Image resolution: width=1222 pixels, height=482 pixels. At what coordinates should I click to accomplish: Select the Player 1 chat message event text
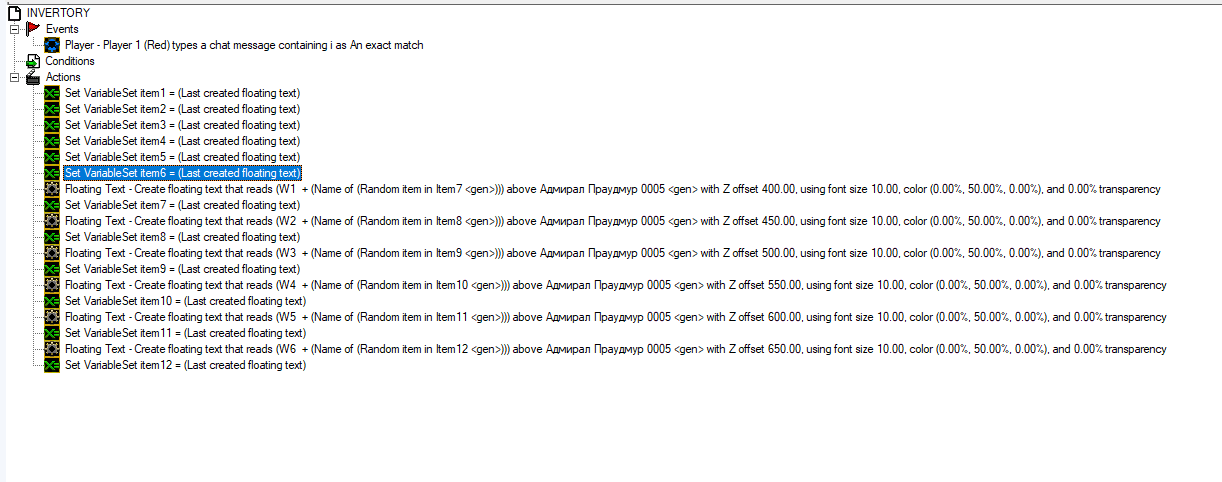(244, 45)
